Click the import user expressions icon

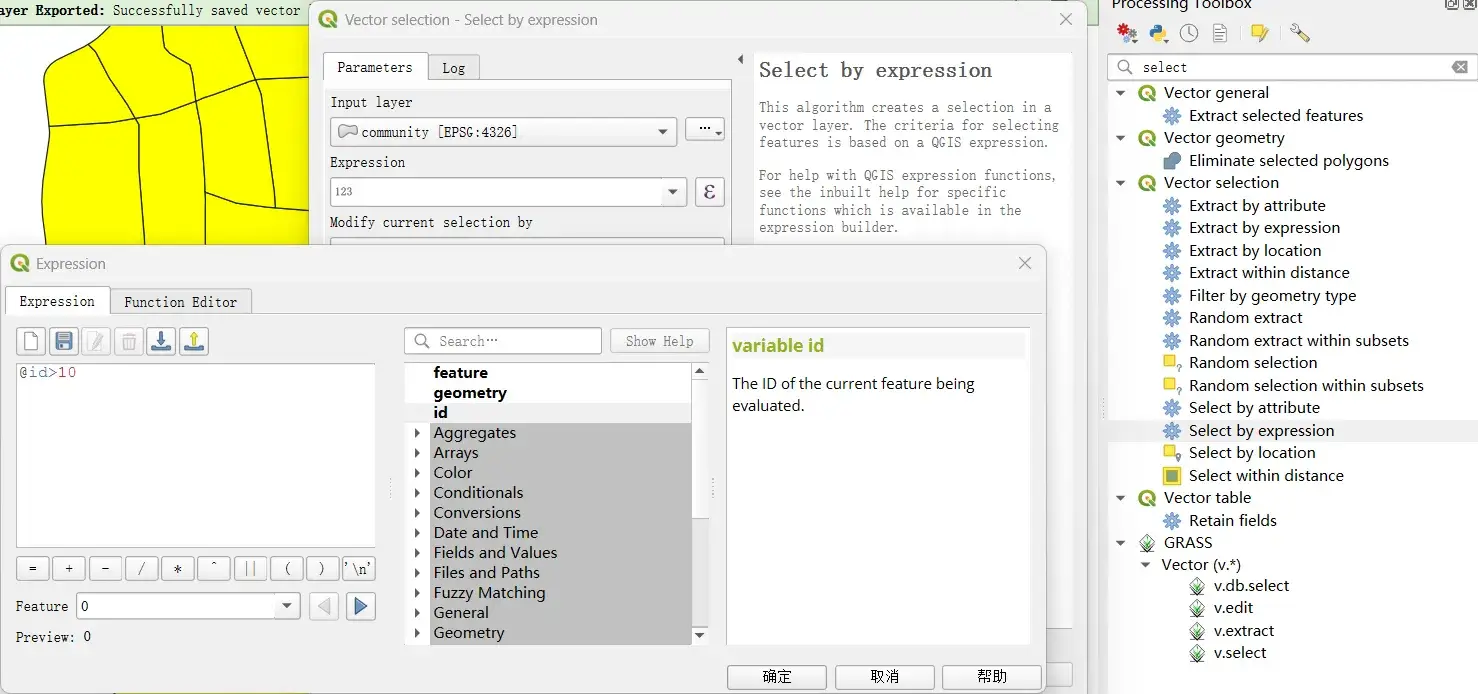(160, 342)
